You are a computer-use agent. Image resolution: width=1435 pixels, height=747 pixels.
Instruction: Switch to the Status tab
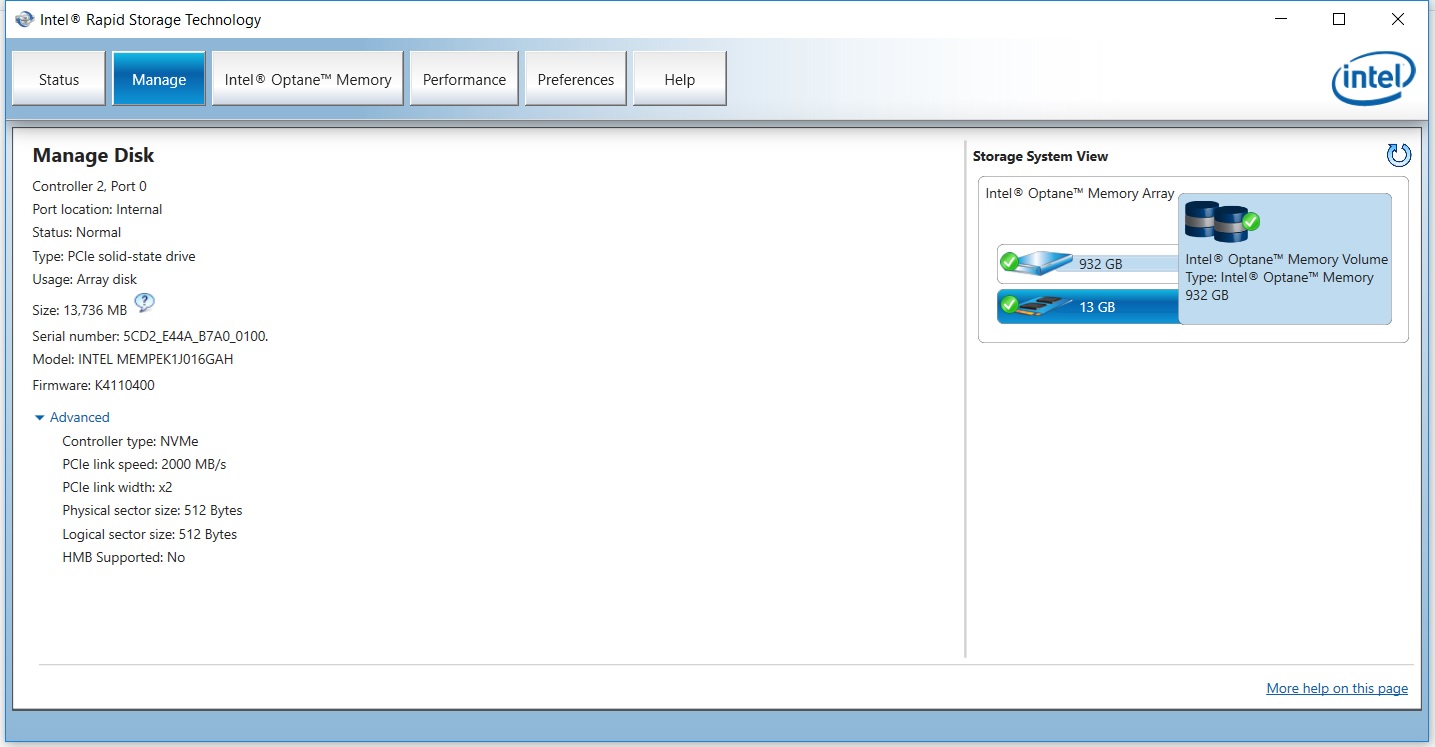pyautogui.click(x=59, y=79)
